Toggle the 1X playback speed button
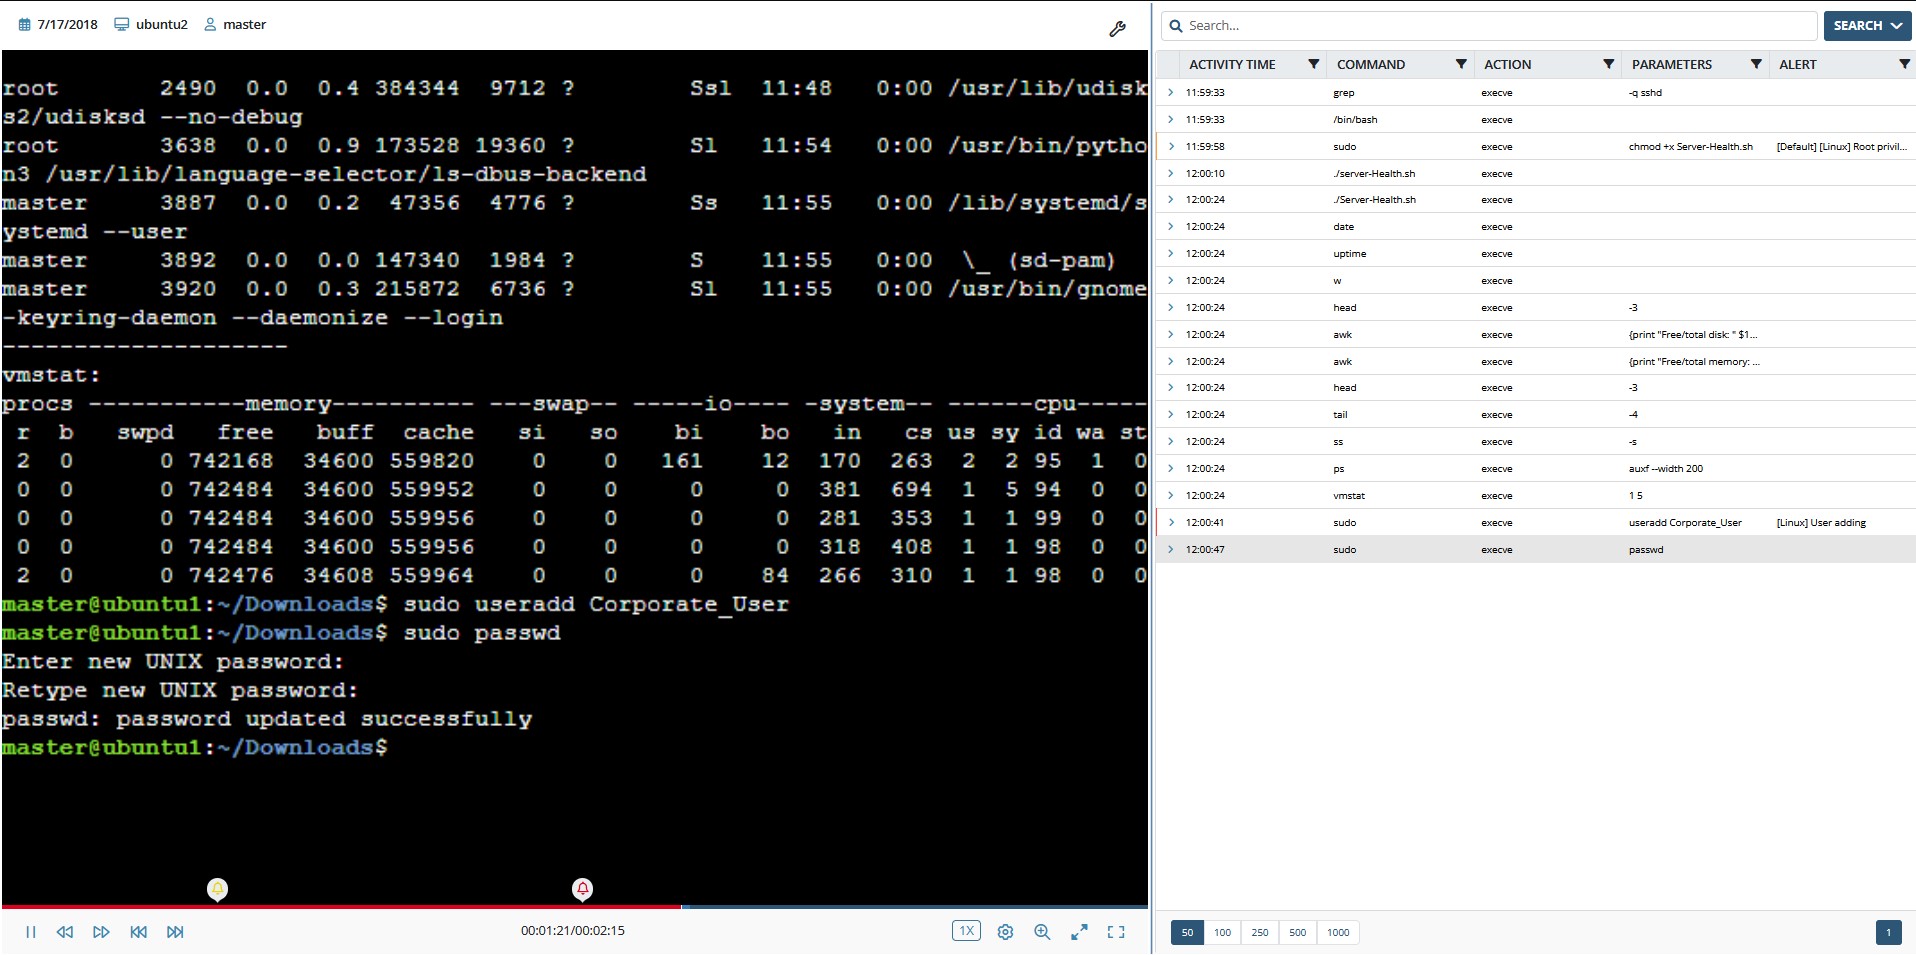This screenshot has width=1916, height=955. click(966, 931)
